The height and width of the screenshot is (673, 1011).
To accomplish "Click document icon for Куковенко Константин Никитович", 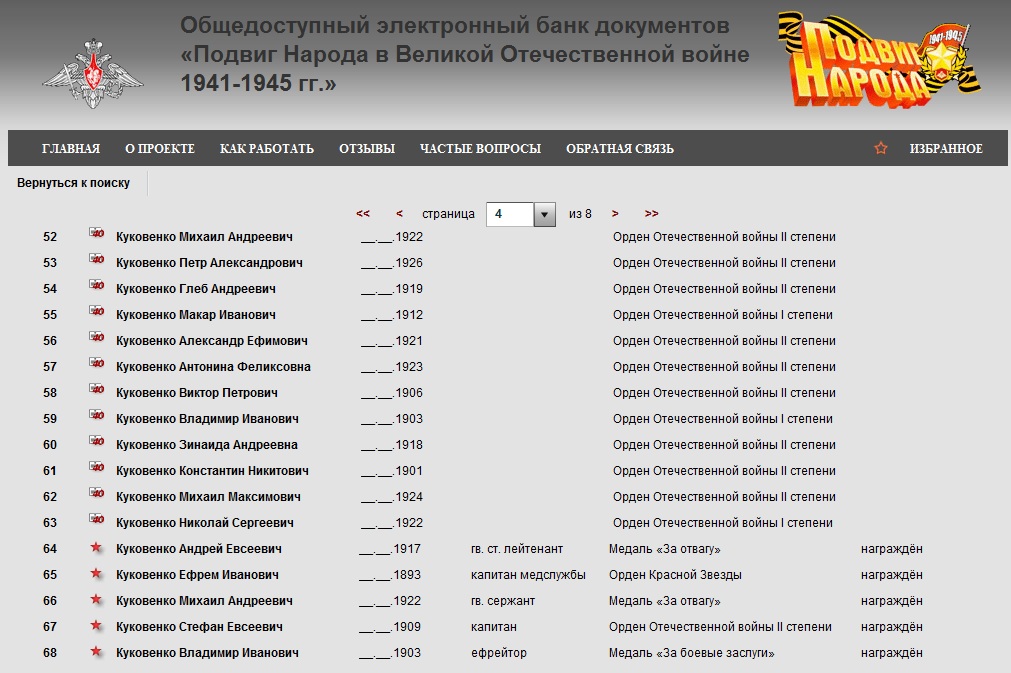I will tap(96, 470).
